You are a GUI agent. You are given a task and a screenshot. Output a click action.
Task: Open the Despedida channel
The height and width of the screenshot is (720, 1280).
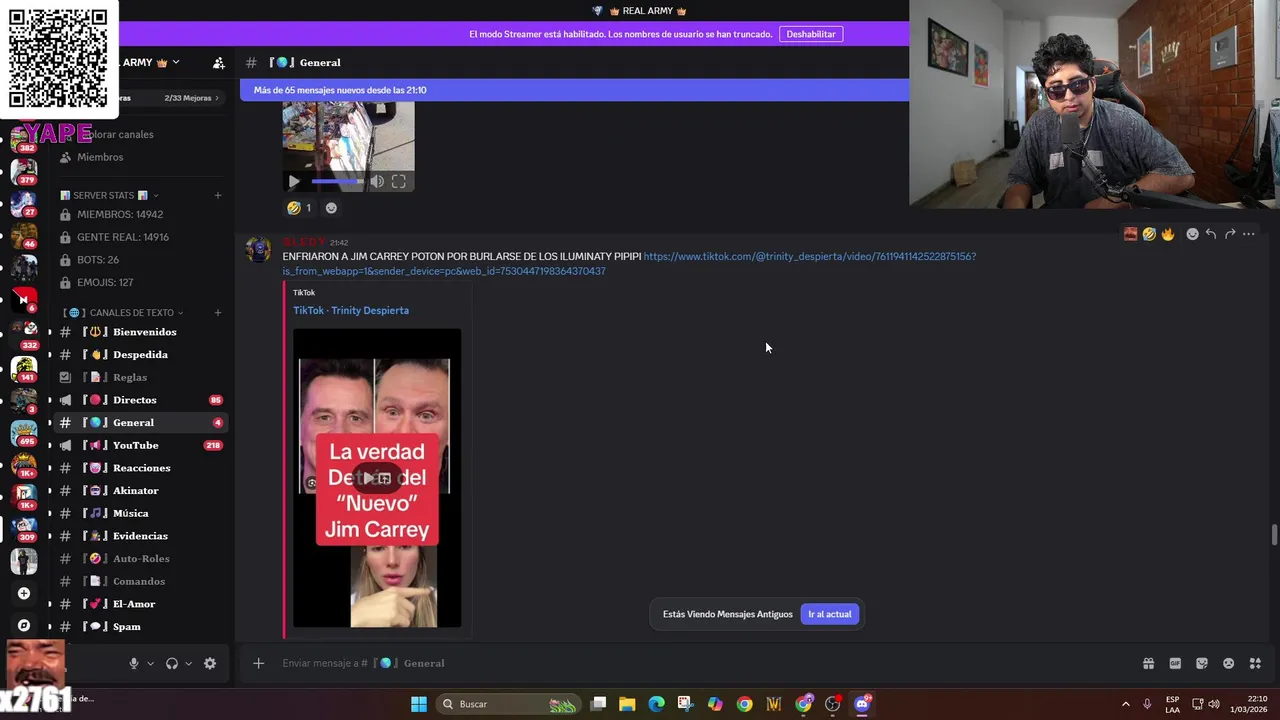coord(141,355)
